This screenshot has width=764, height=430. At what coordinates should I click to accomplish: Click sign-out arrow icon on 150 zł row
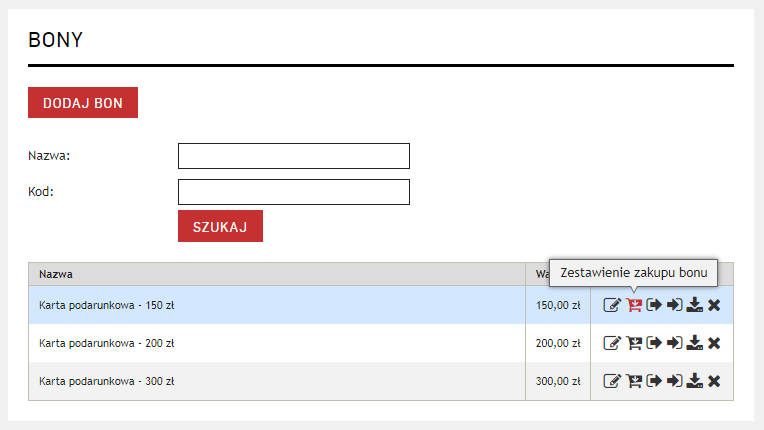point(654,305)
